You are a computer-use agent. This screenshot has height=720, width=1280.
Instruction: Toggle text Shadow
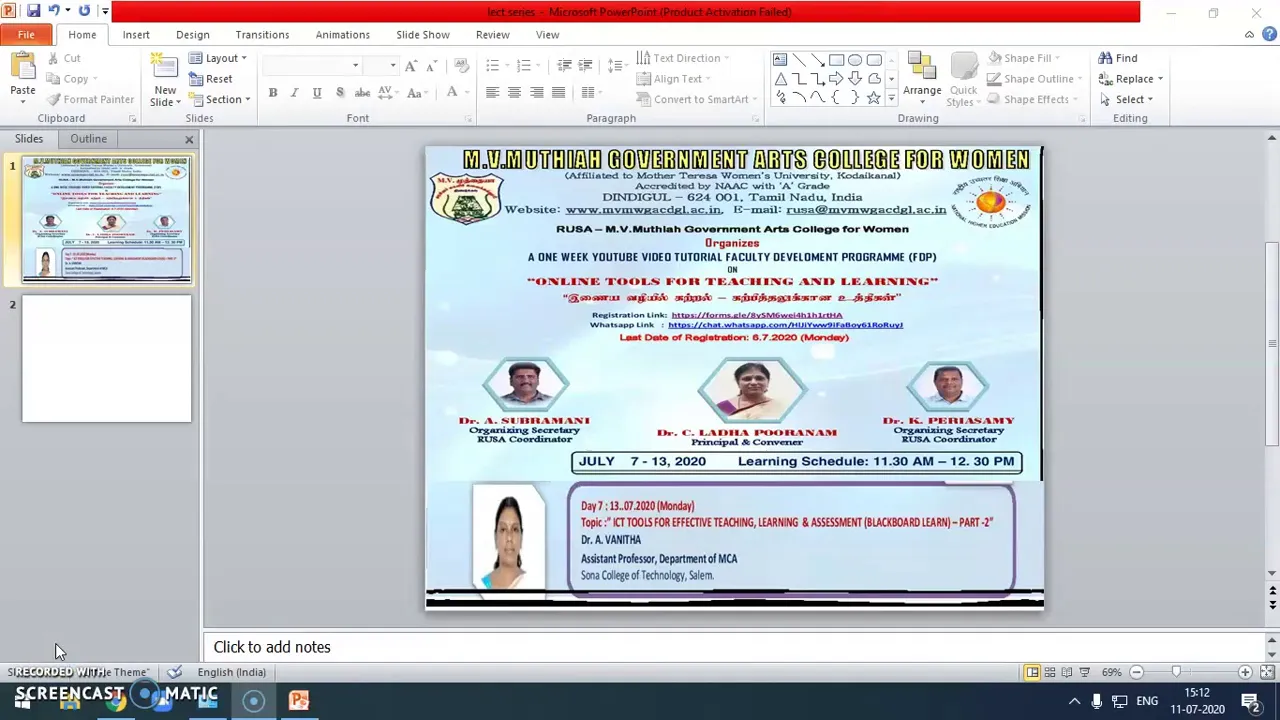click(x=340, y=93)
